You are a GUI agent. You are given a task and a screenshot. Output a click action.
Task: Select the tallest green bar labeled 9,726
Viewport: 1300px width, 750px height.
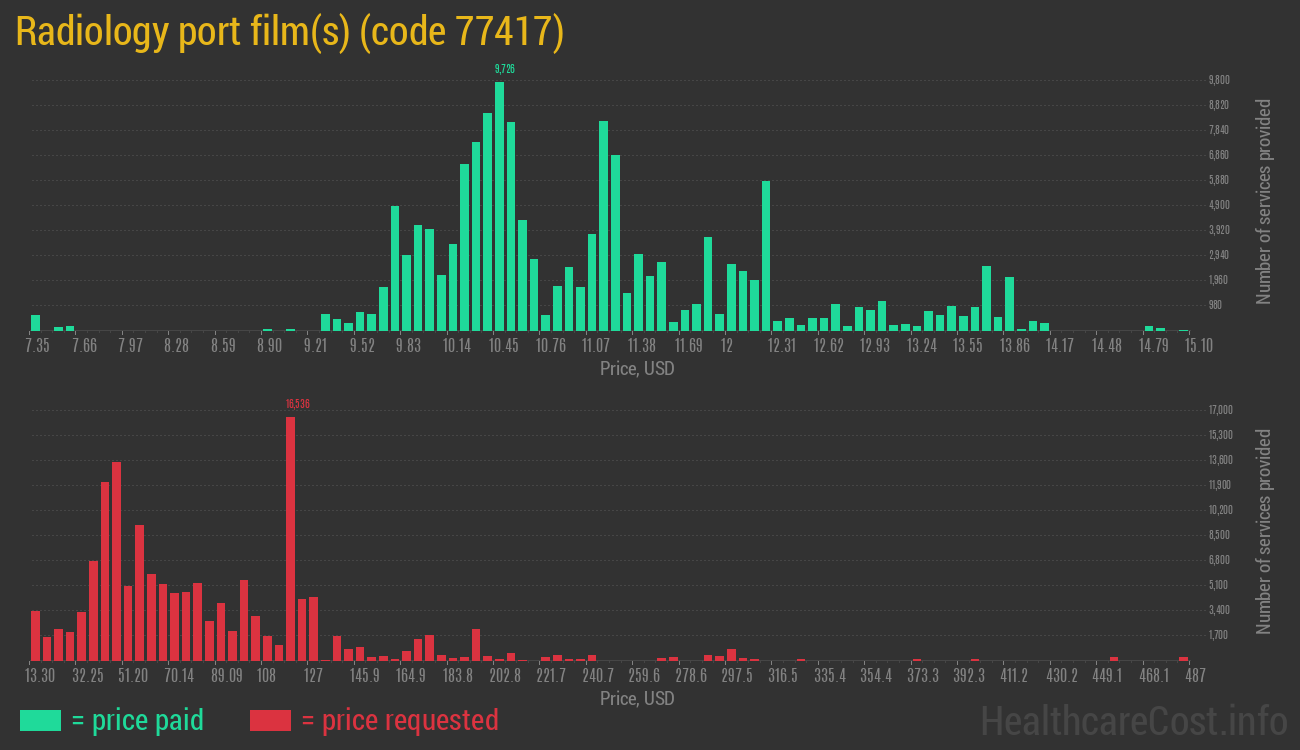click(499, 205)
